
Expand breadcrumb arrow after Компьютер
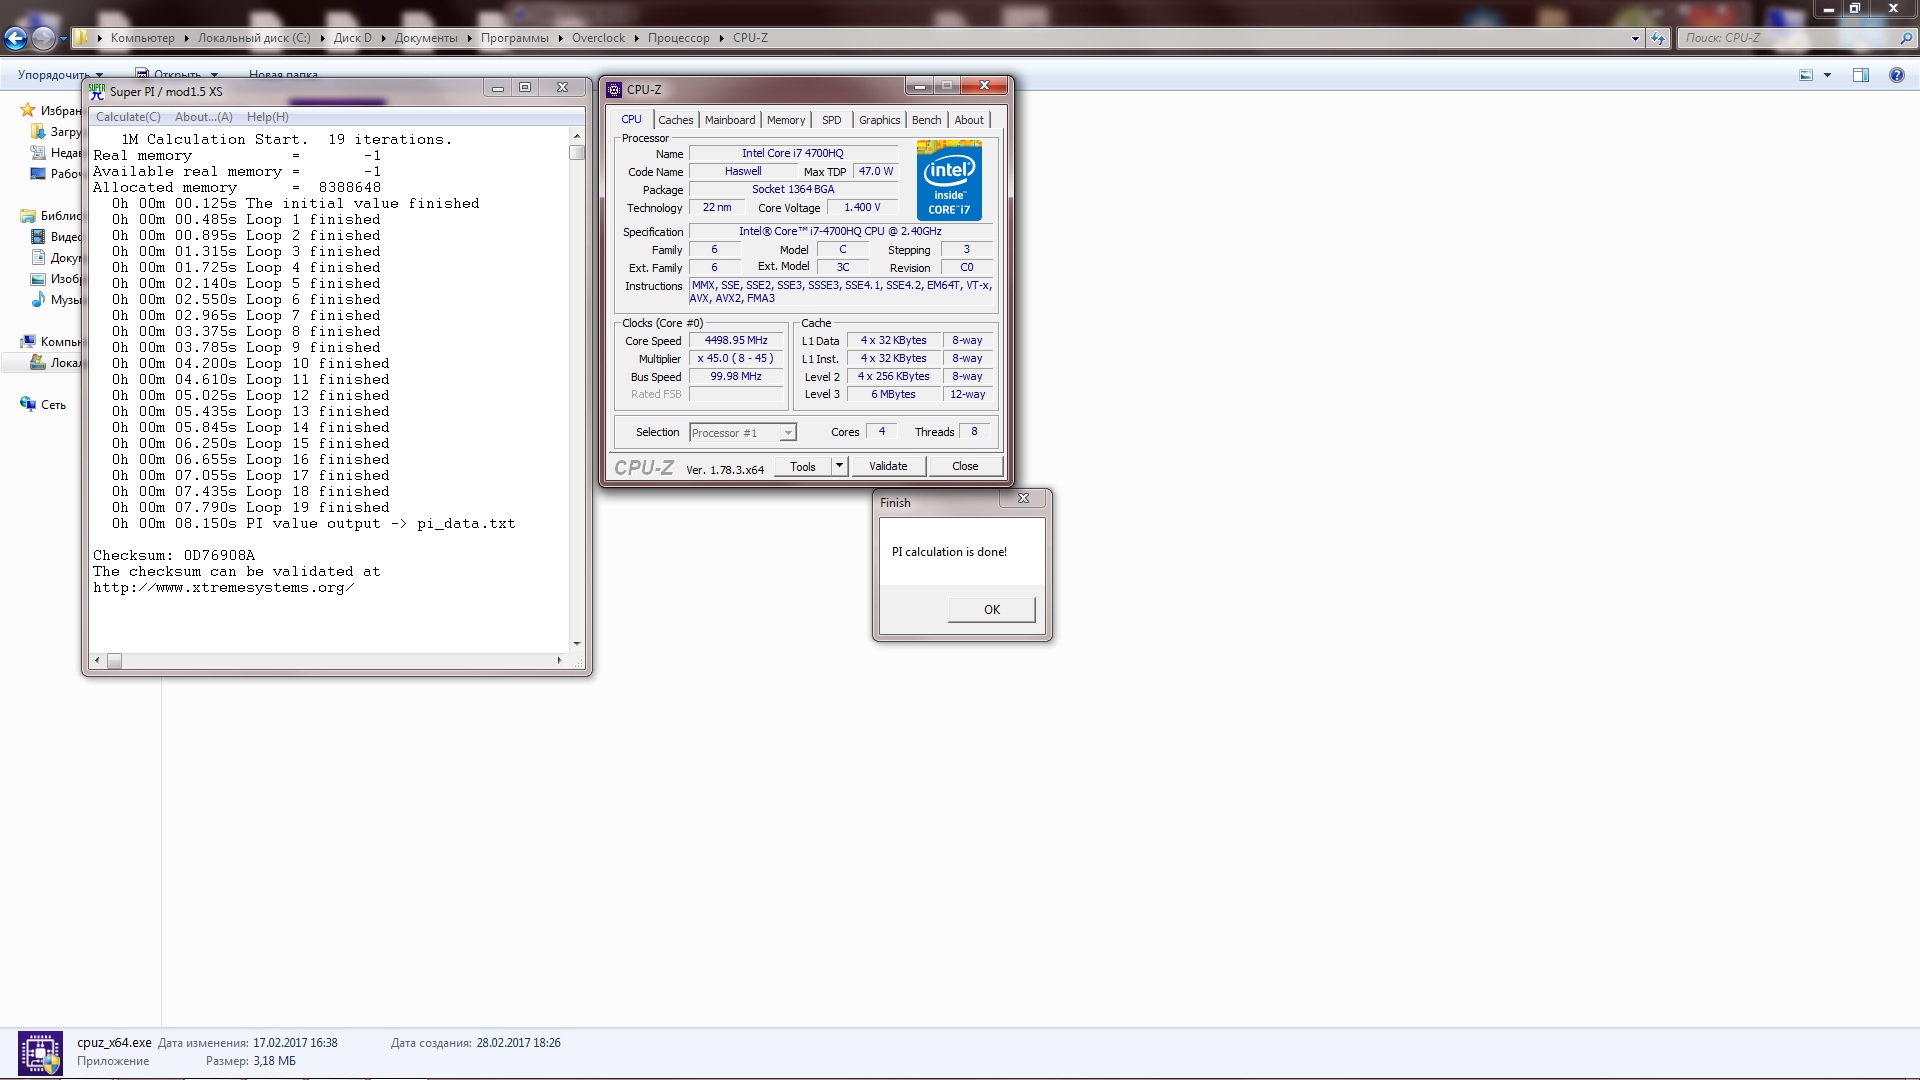[186, 38]
